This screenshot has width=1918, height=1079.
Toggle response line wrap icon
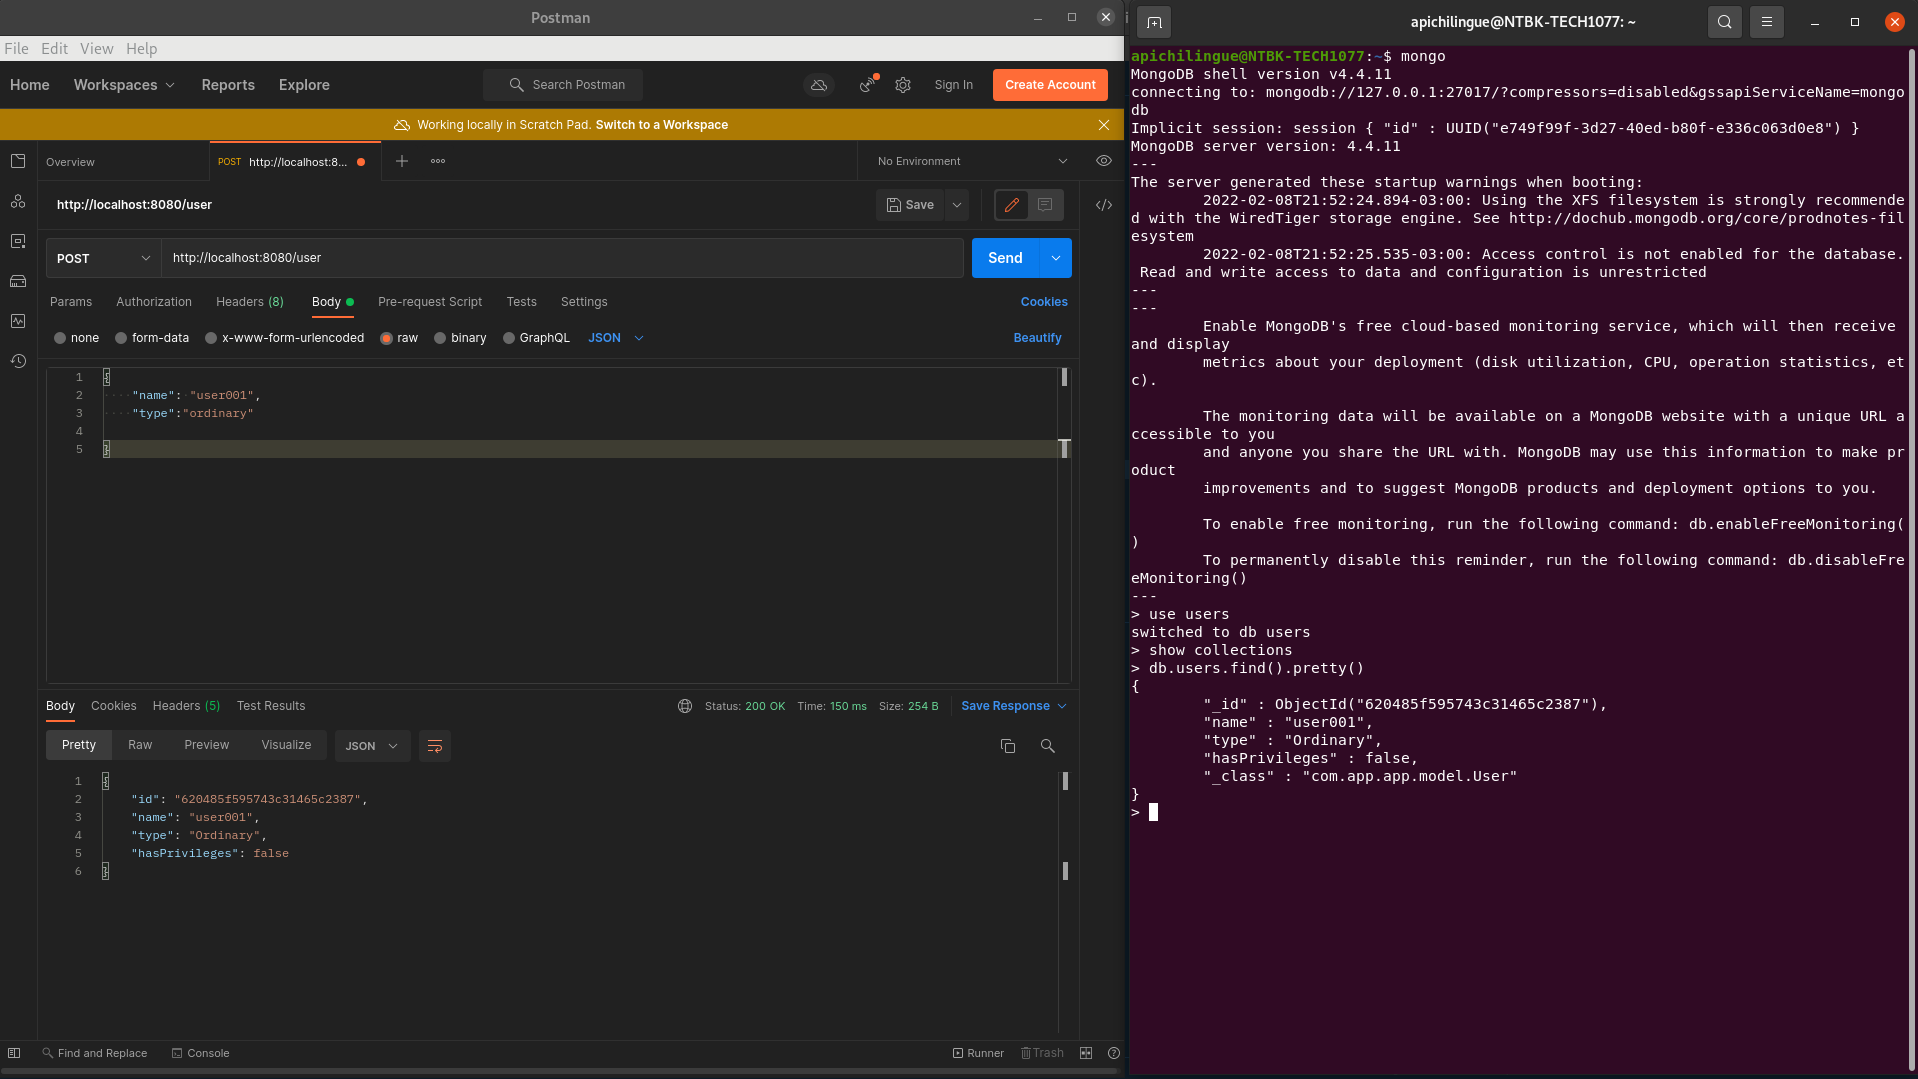pyautogui.click(x=435, y=746)
